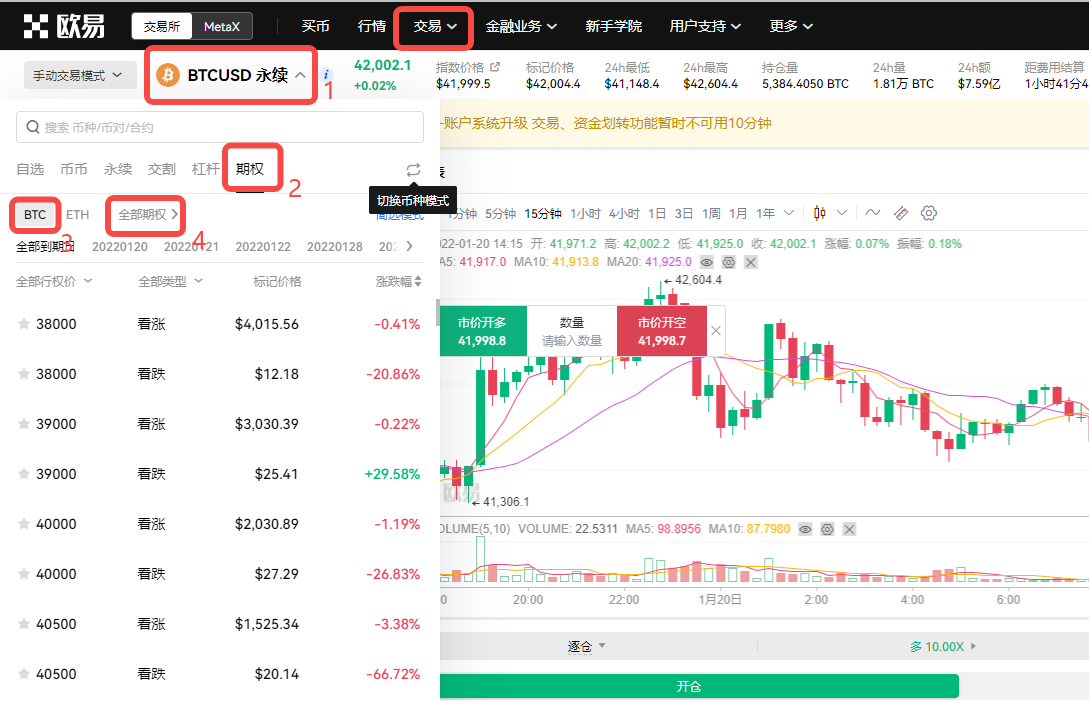Switch to MetaX mode

[222, 26]
